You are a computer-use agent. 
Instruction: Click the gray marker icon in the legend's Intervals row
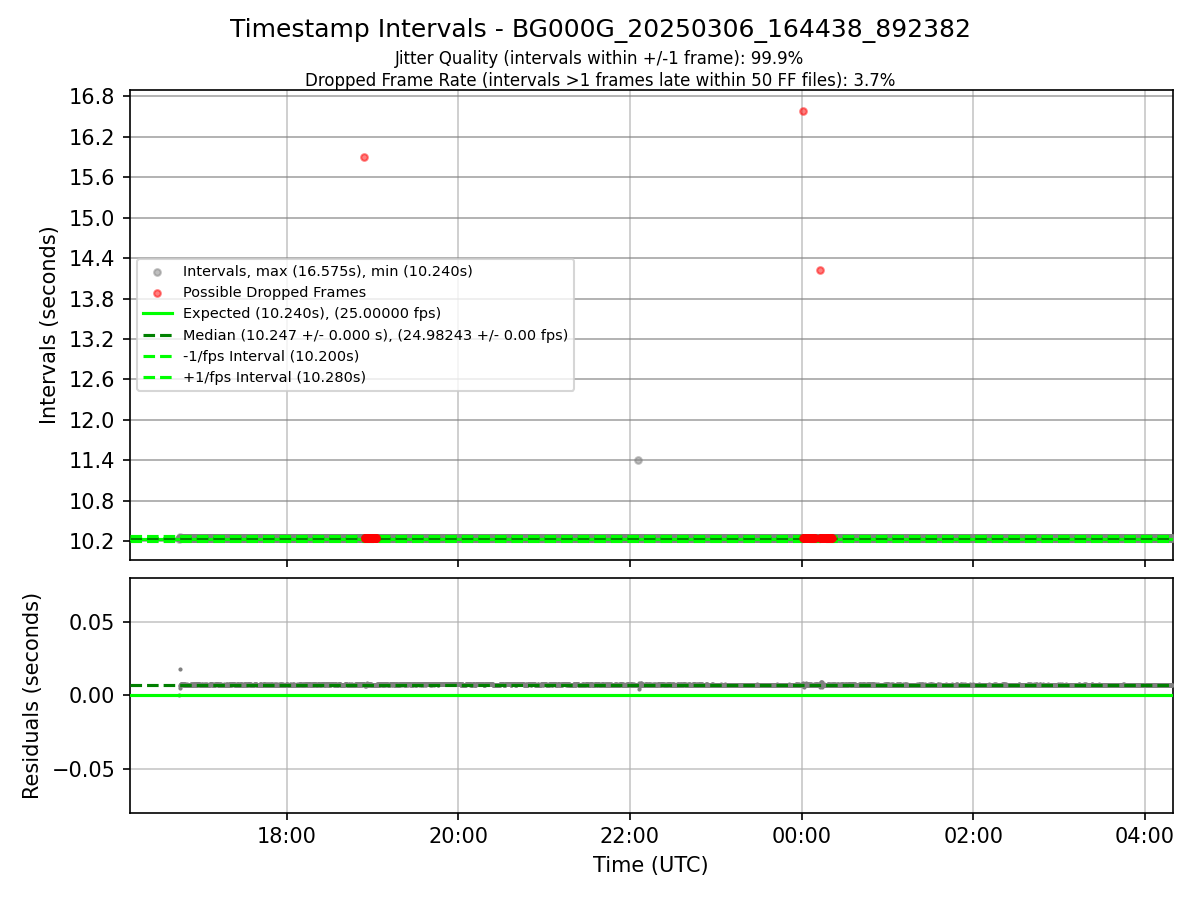pyautogui.click(x=157, y=272)
